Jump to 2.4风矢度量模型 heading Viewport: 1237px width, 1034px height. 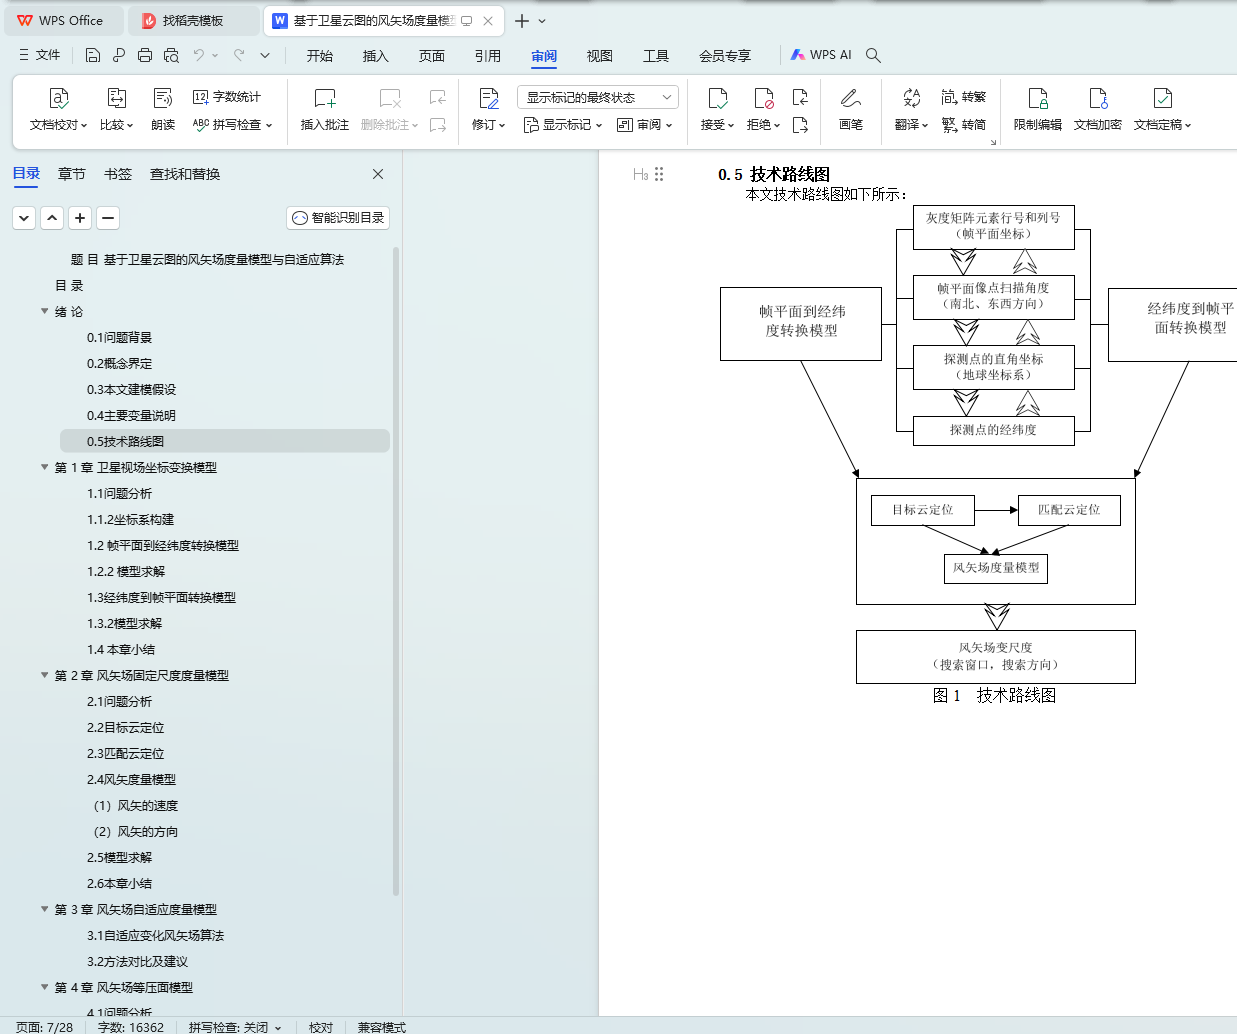click(131, 779)
